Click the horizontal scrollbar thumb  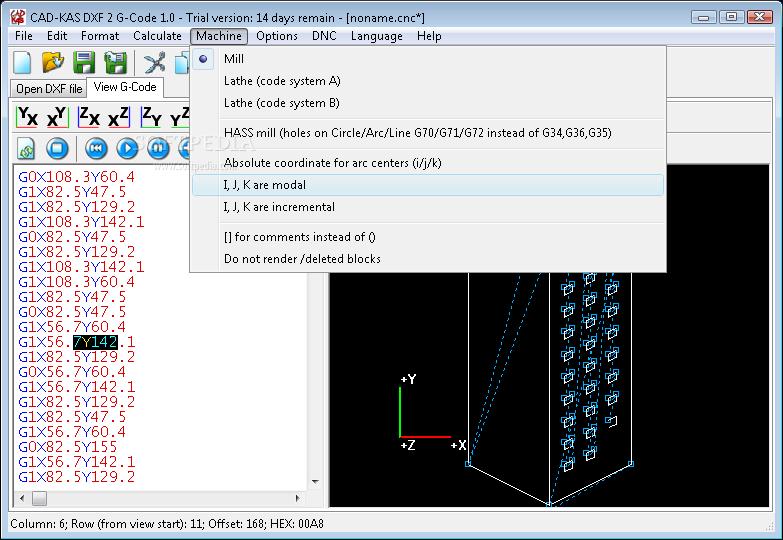tap(39, 498)
